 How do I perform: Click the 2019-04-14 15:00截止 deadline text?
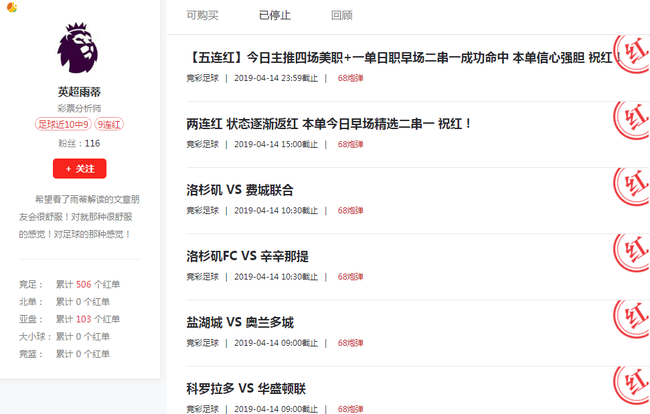click(276, 145)
